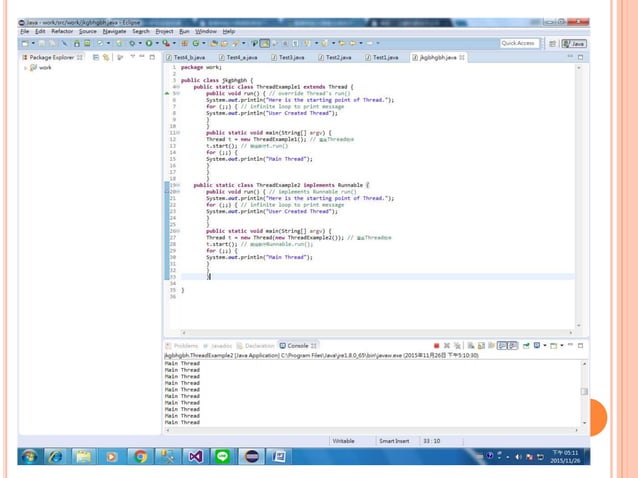This screenshot has height=478, width=638.
Task: Click the red Terminate button in Console
Action: click(436, 346)
